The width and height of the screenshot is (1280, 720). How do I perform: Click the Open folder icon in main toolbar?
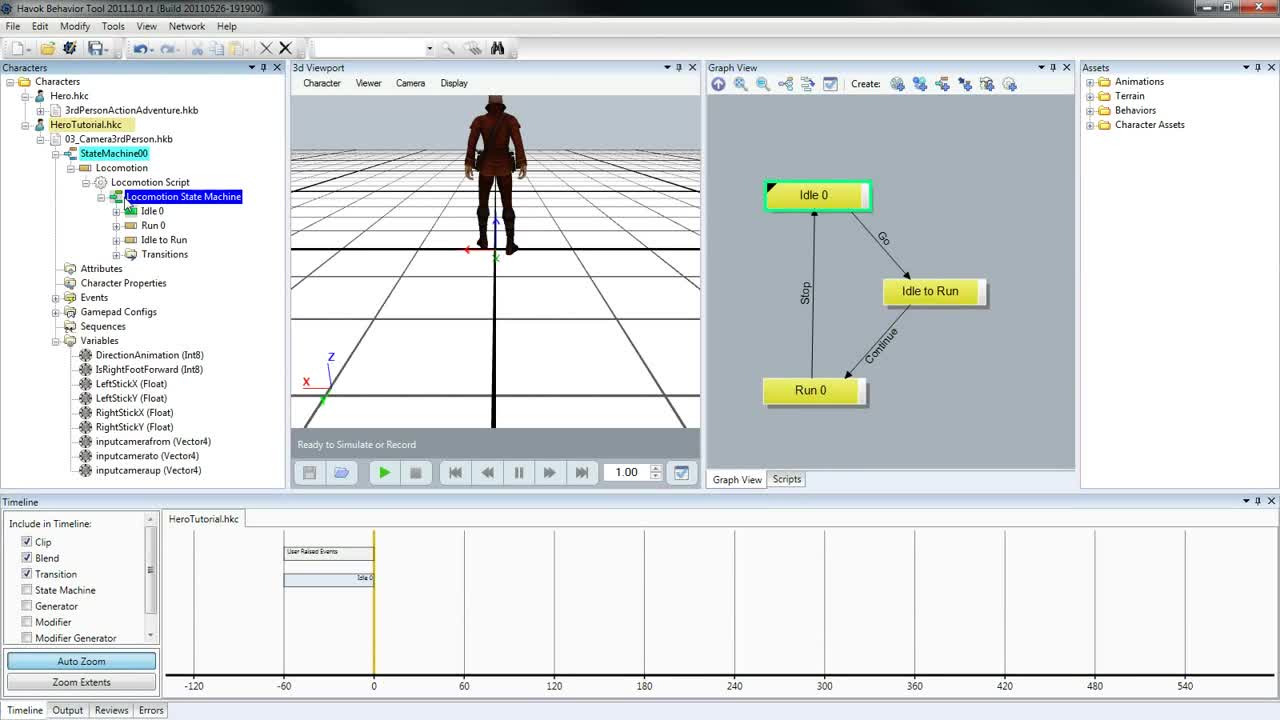(x=47, y=48)
